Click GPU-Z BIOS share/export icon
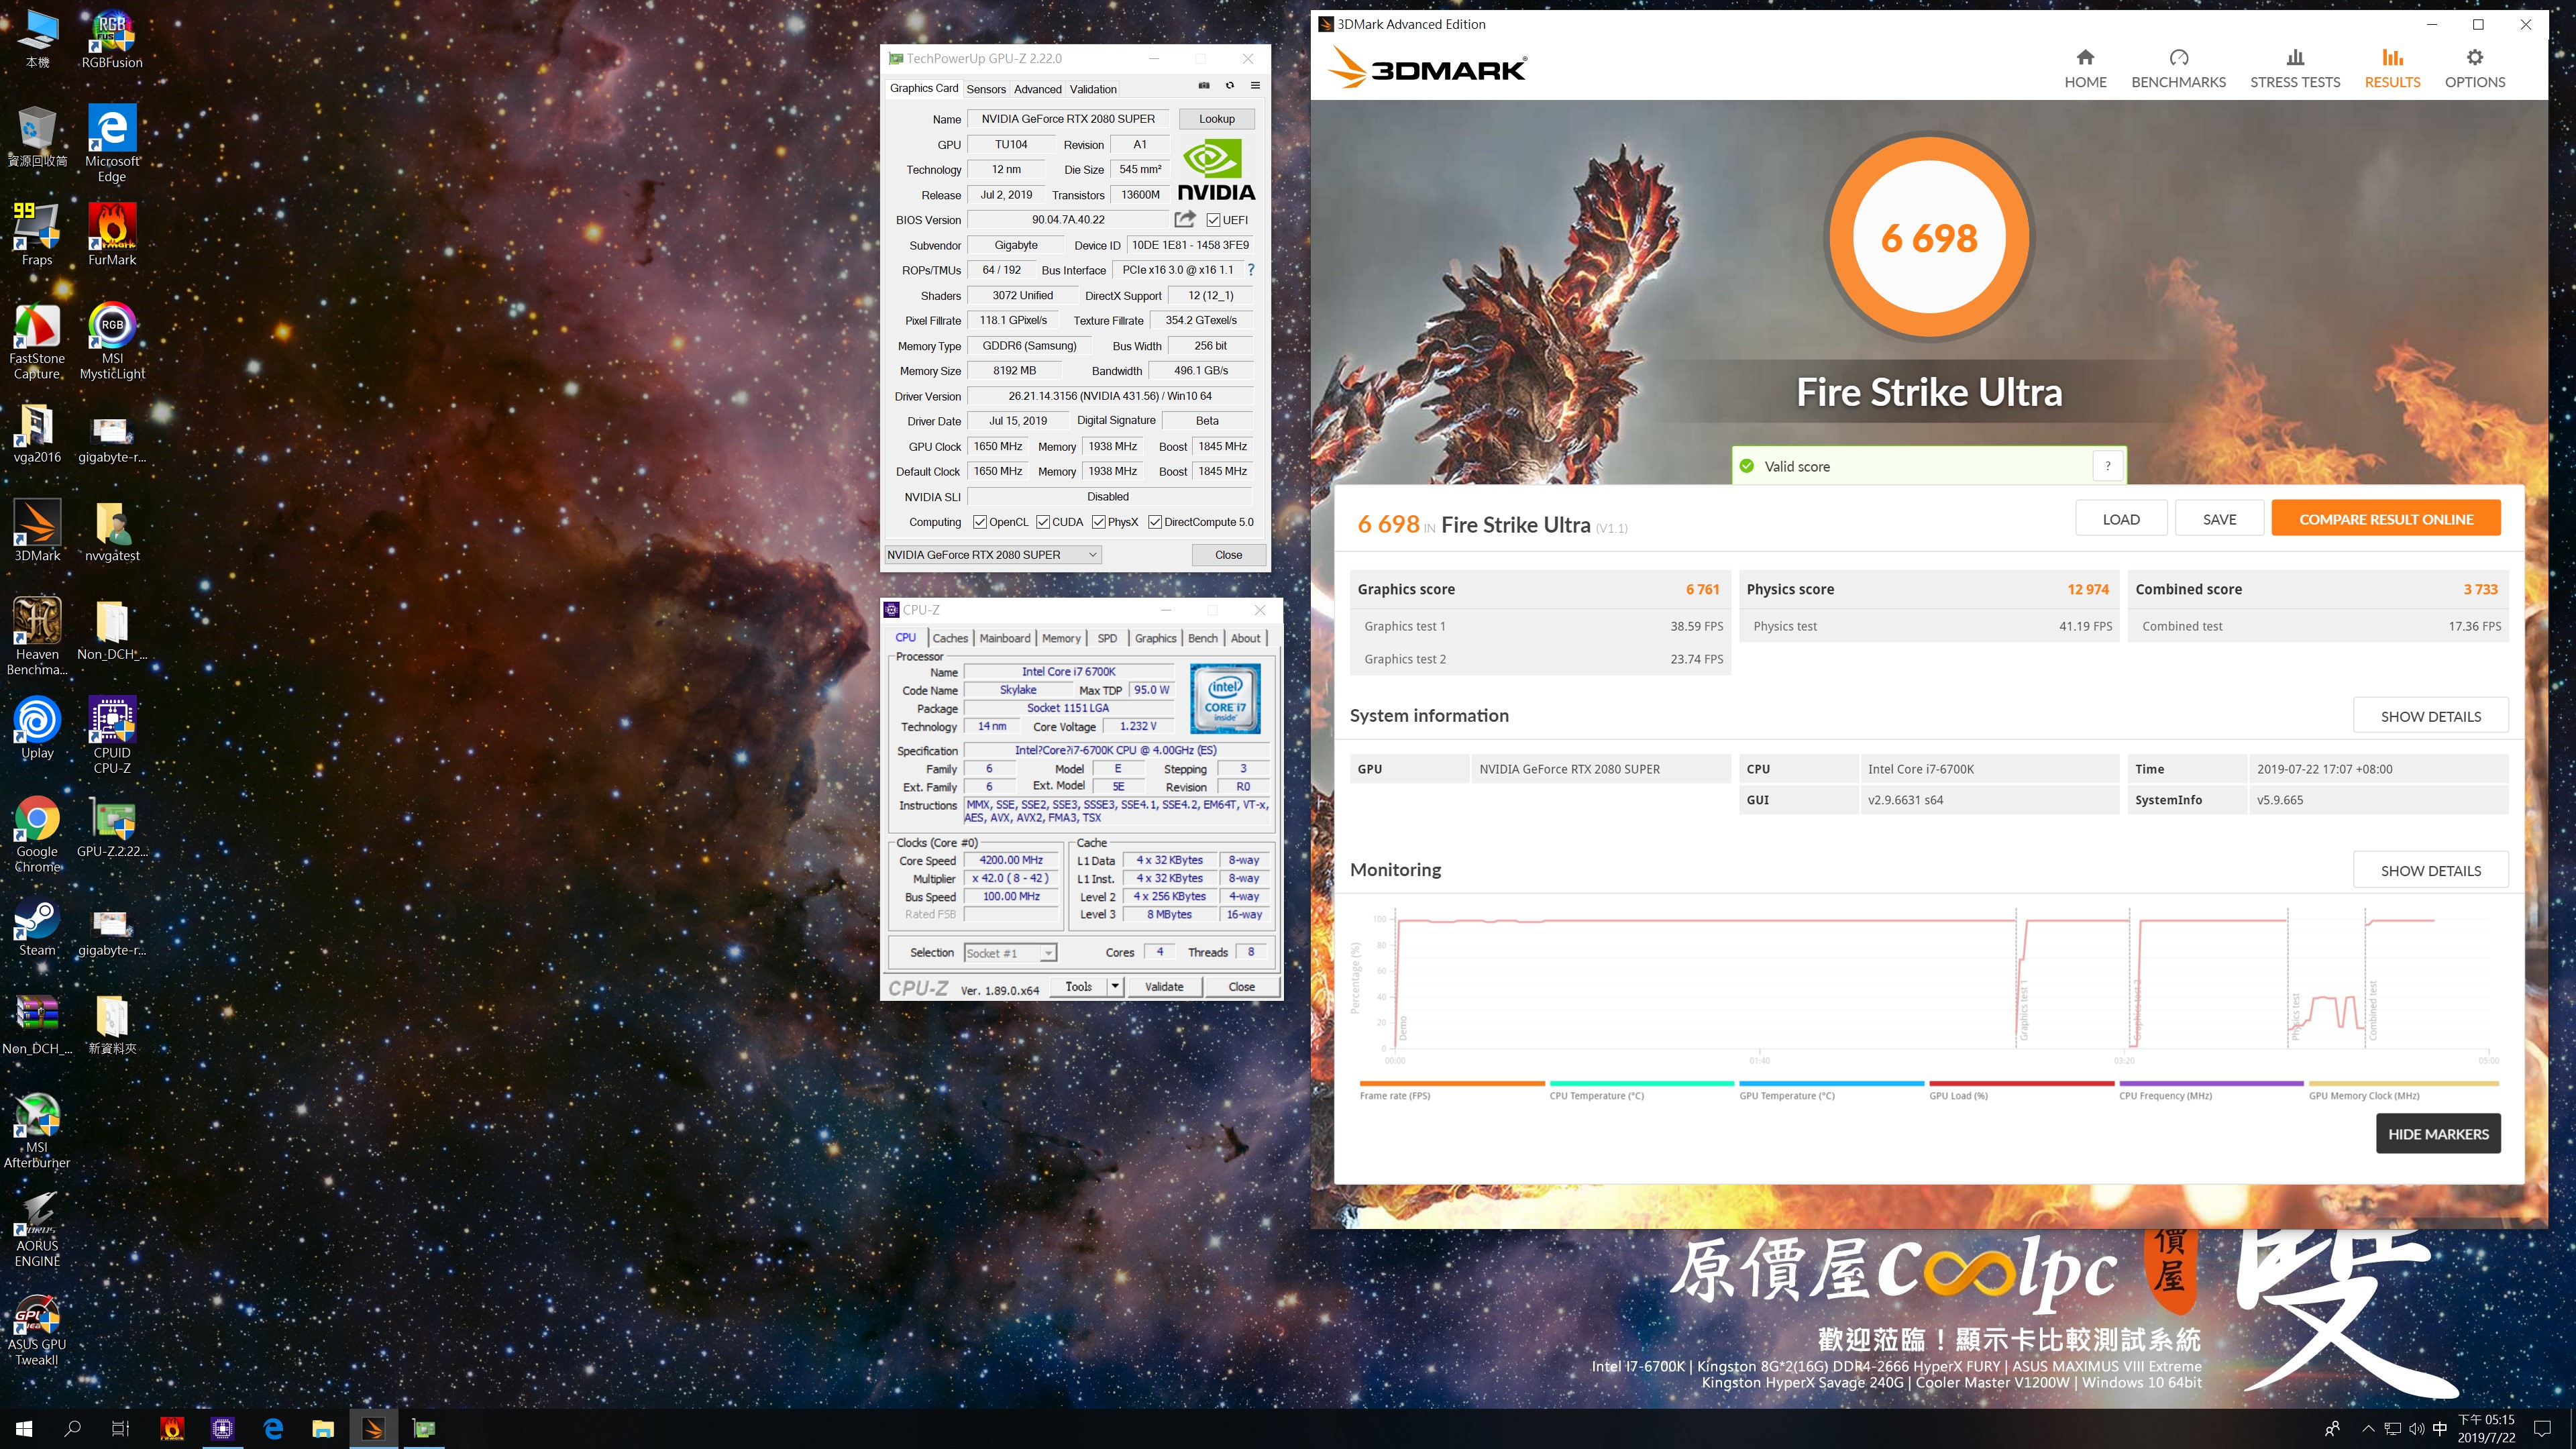The height and width of the screenshot is (1449, 2576). [x=1185, y=219]
